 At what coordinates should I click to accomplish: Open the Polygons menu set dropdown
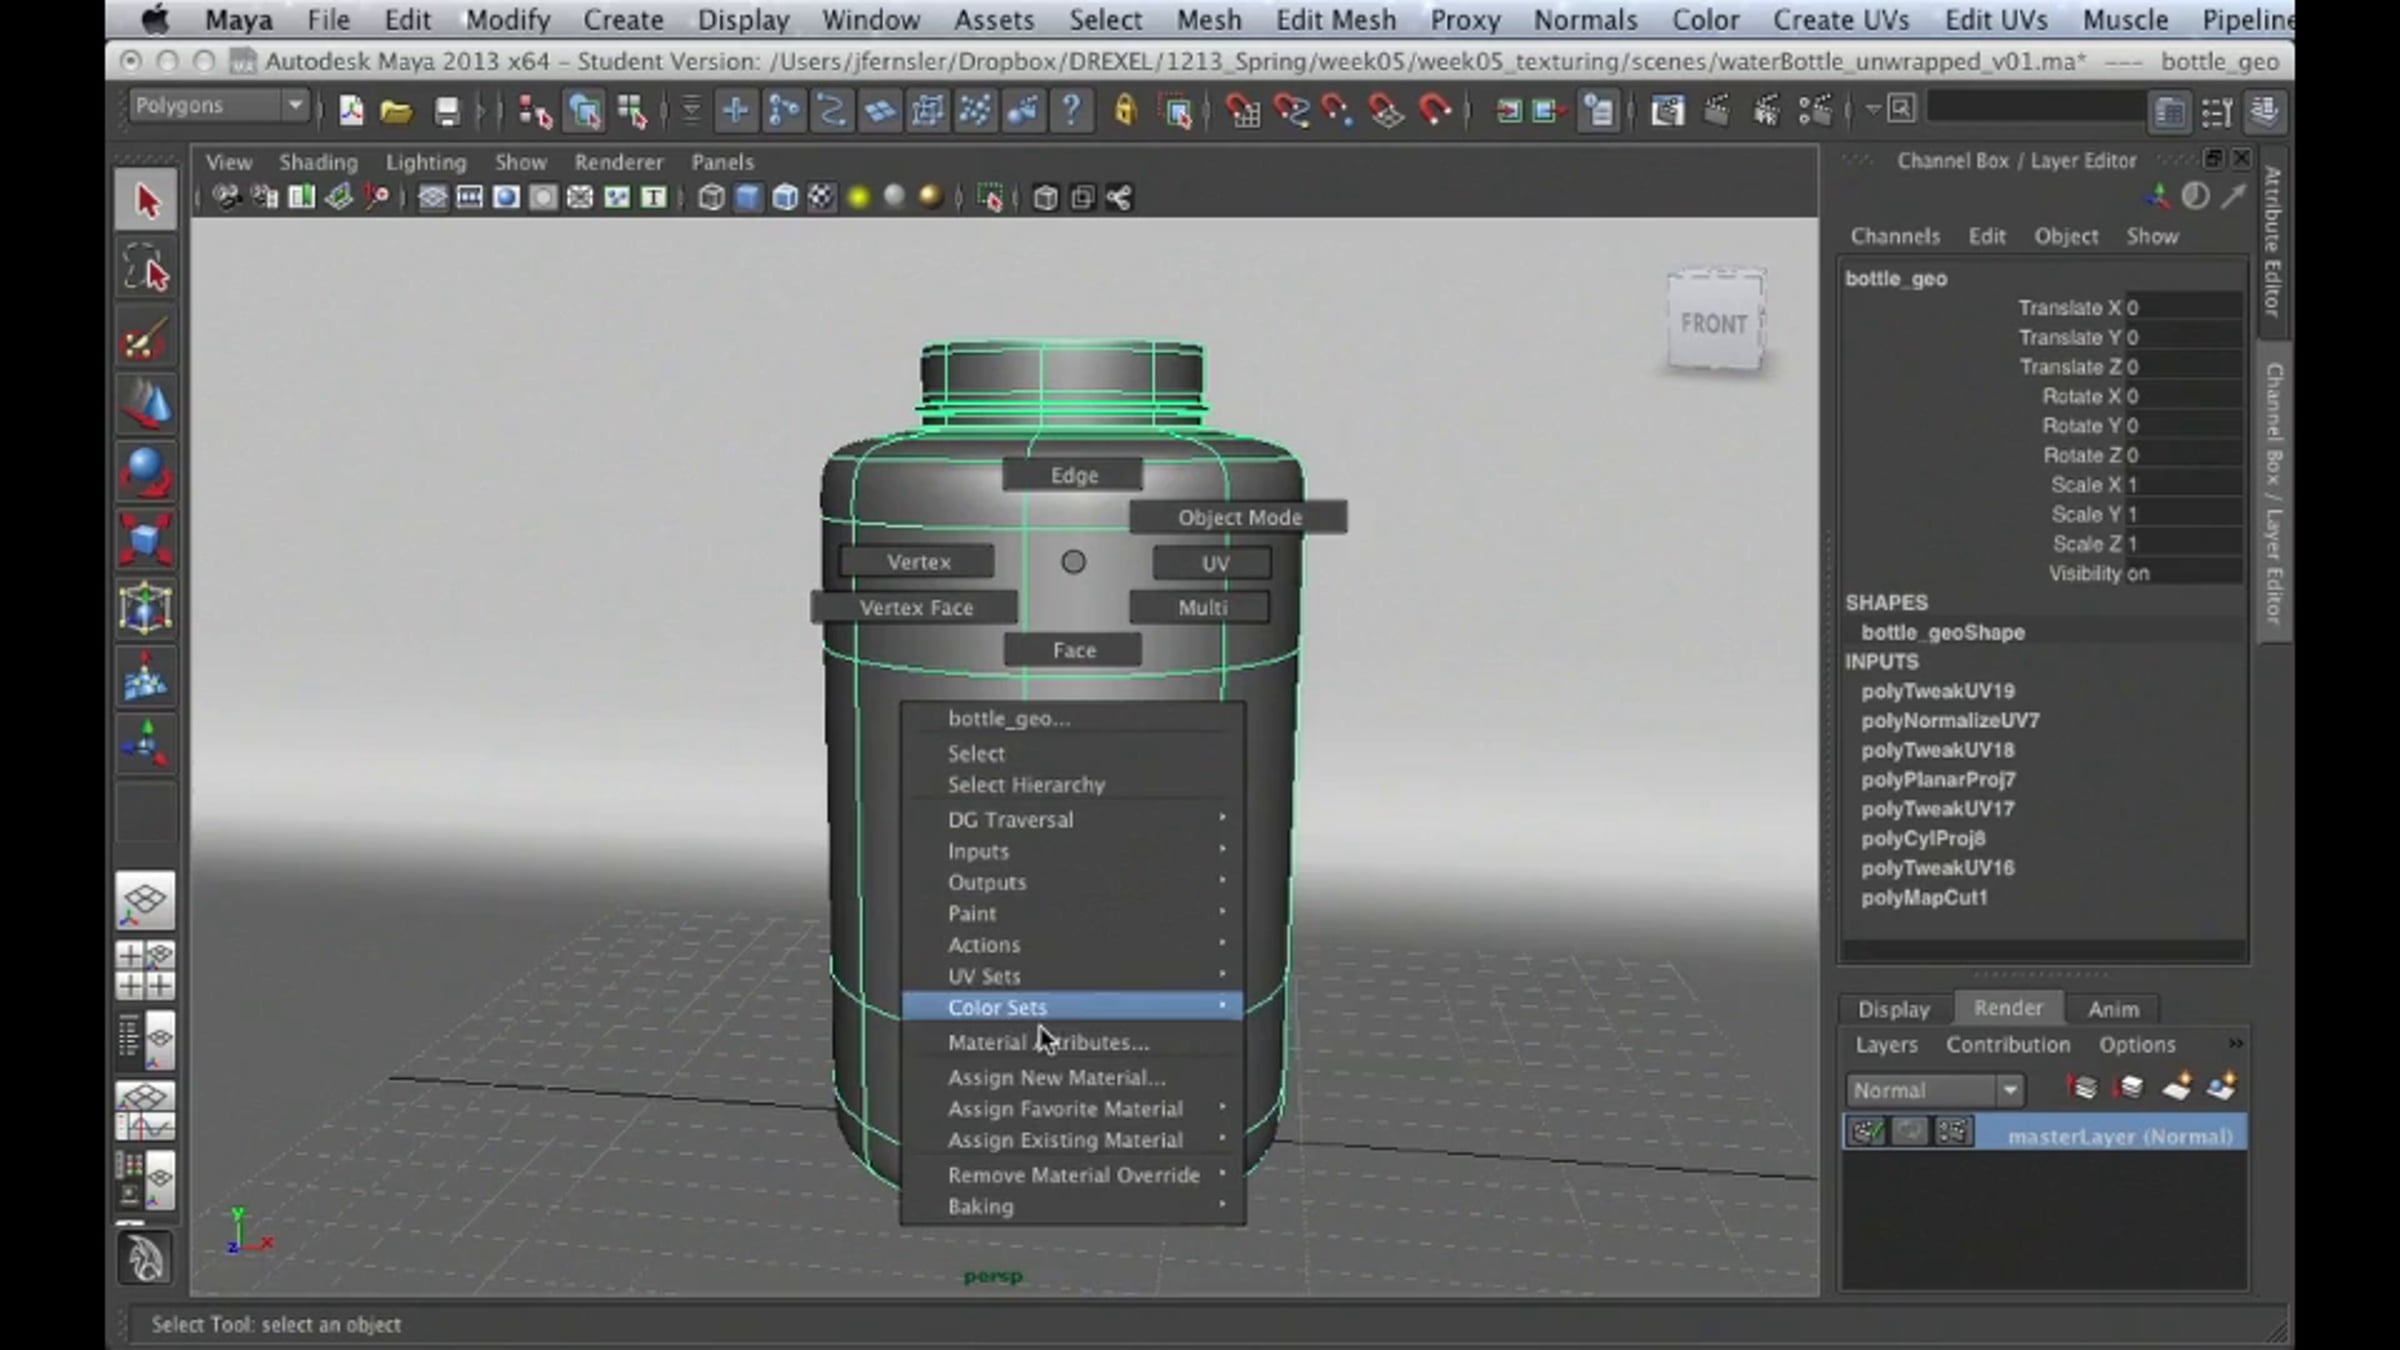tap(218, 106)
